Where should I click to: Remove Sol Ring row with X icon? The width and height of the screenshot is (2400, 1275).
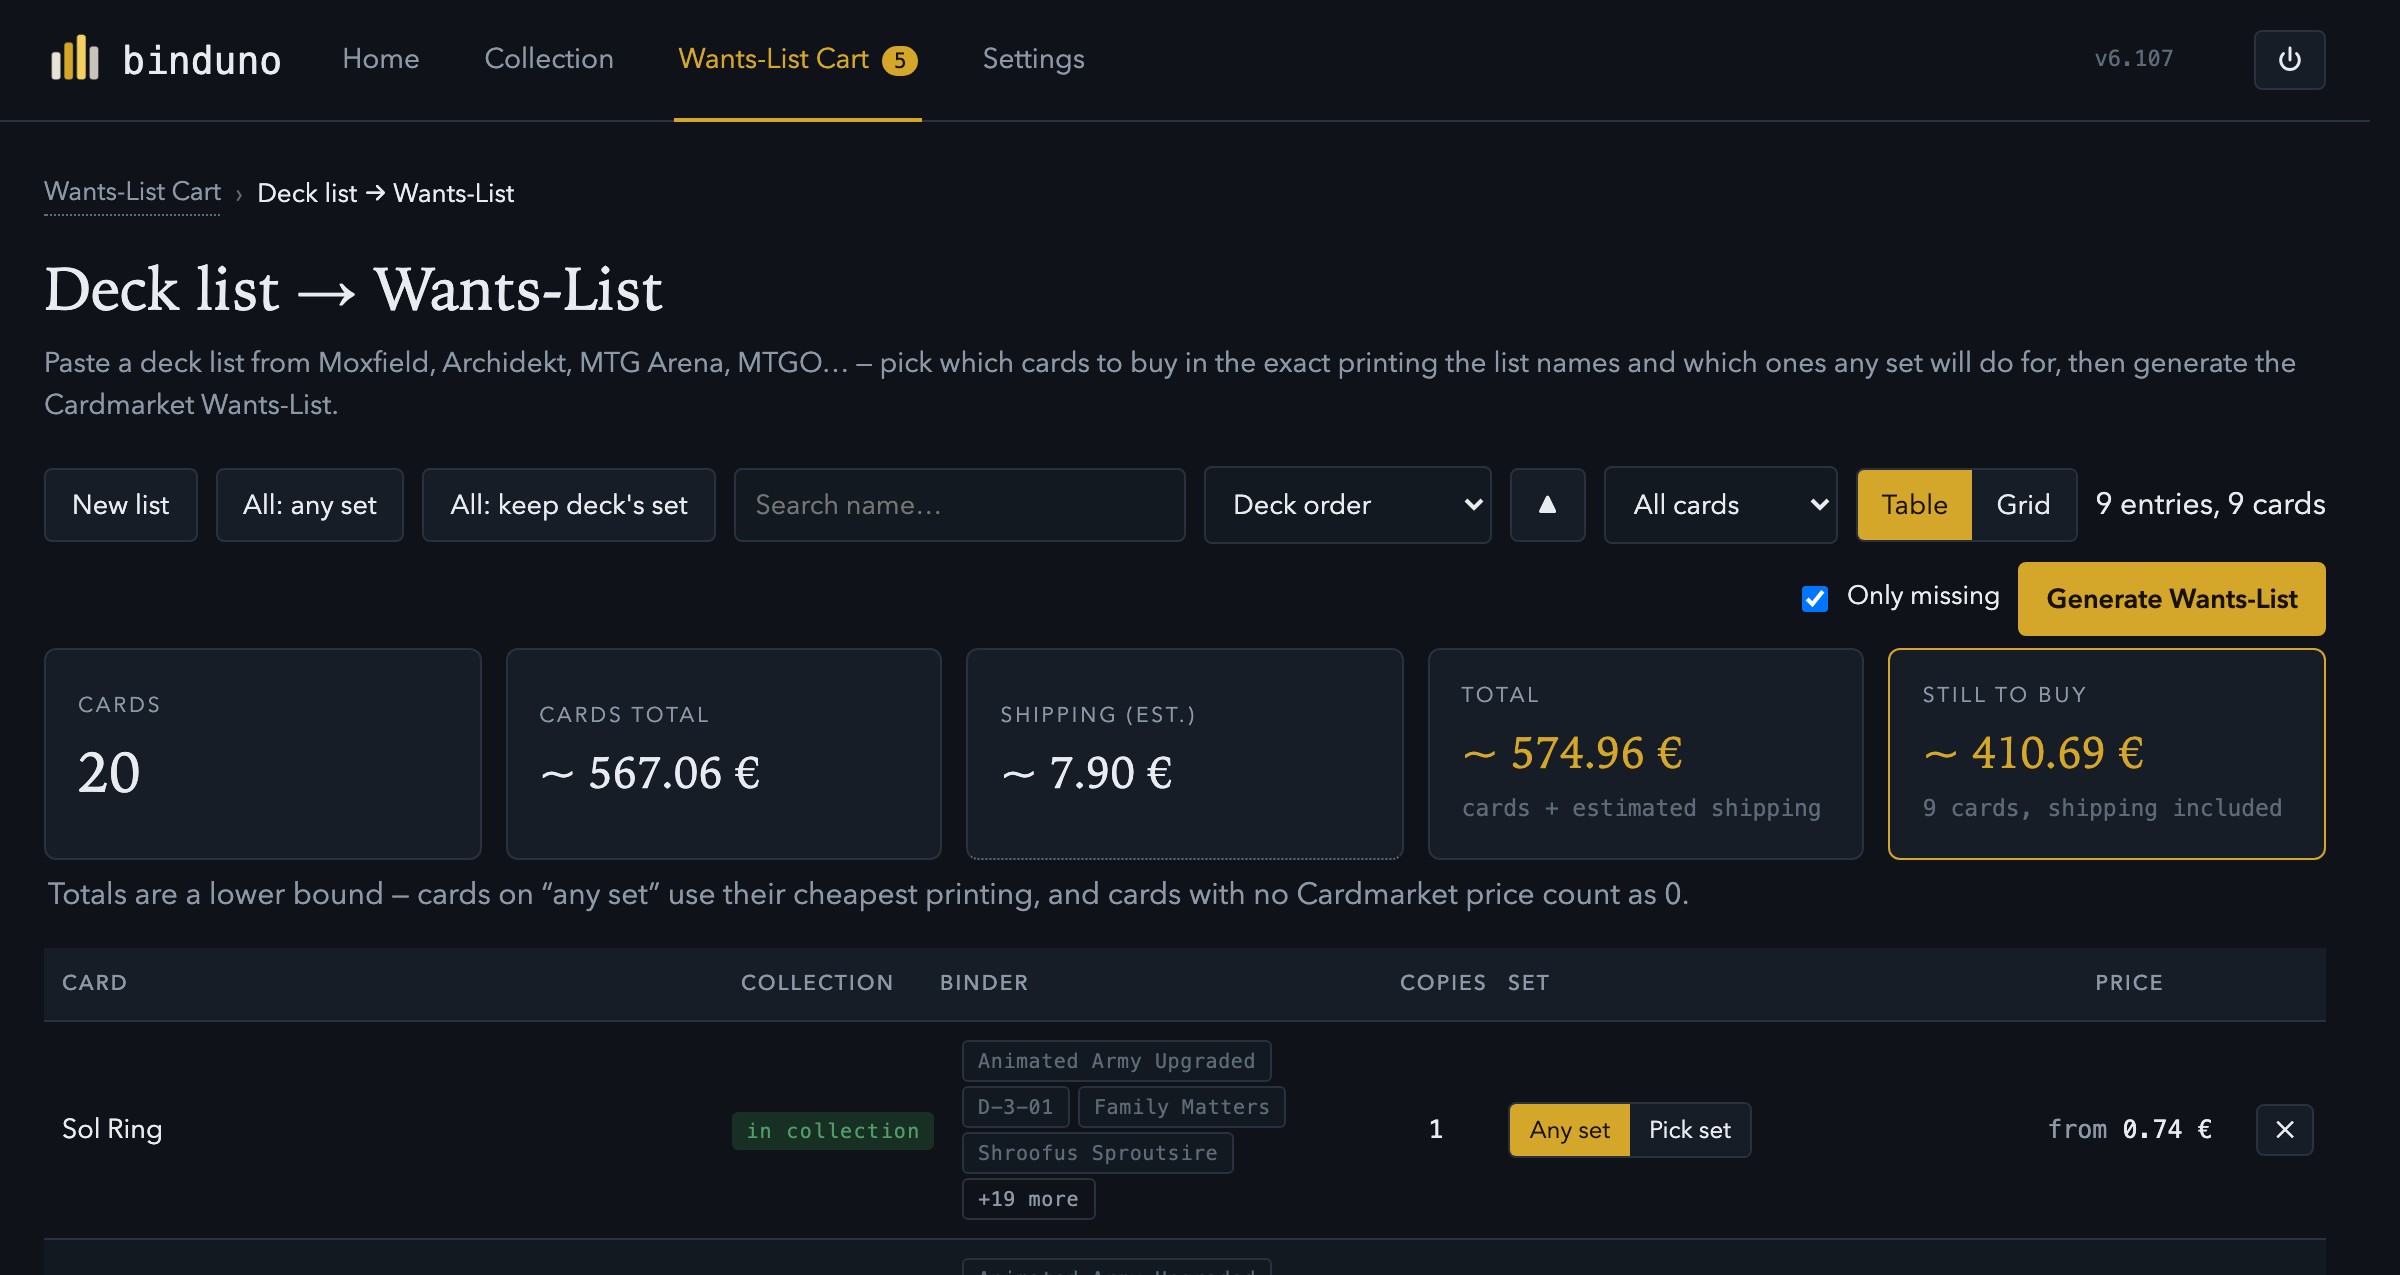click(2285, 1130)
